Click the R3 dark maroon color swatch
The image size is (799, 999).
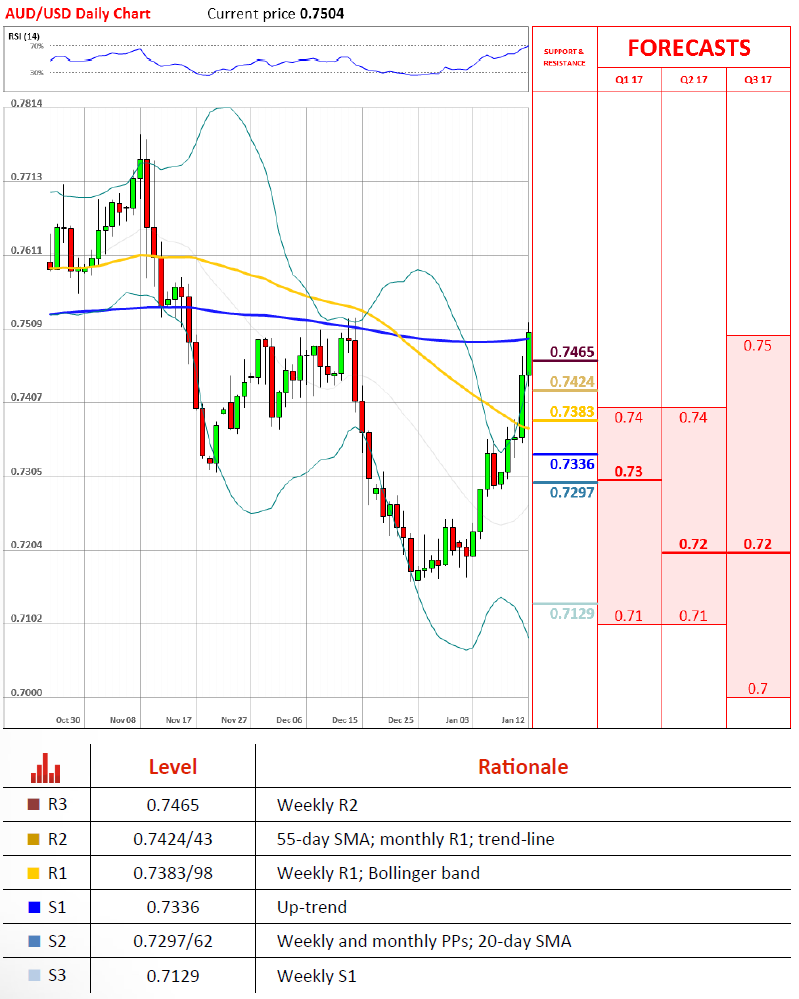tap(34, 803)
